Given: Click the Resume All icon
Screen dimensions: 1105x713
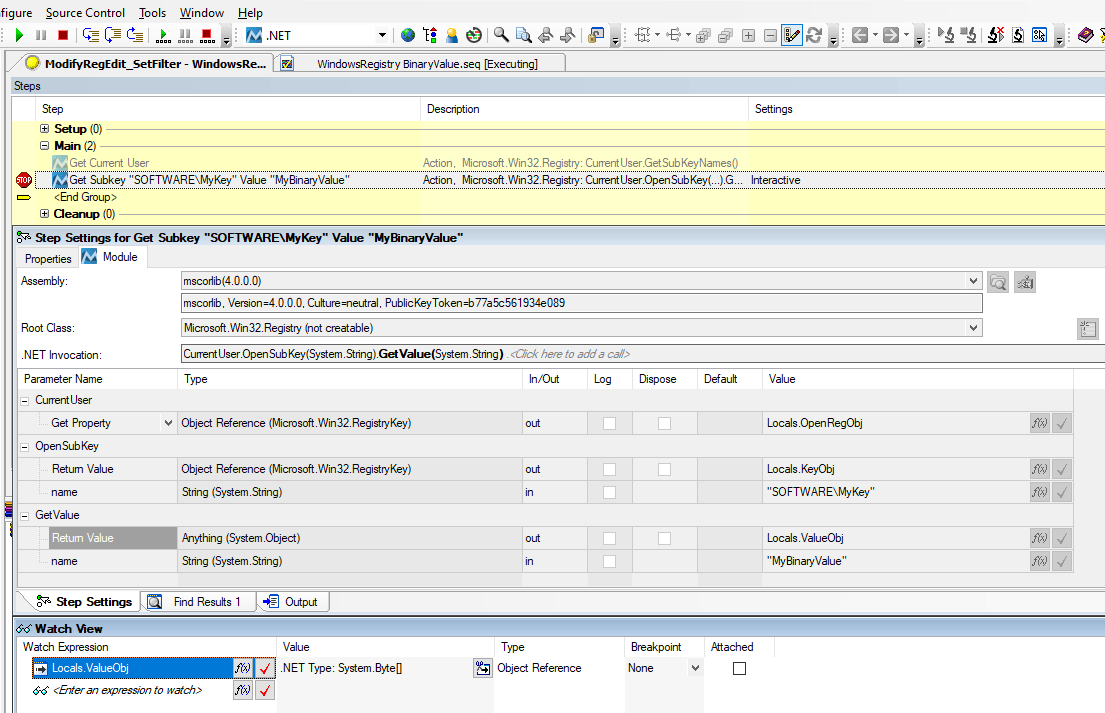Looking at the screenshot, I should coord(163,35).
